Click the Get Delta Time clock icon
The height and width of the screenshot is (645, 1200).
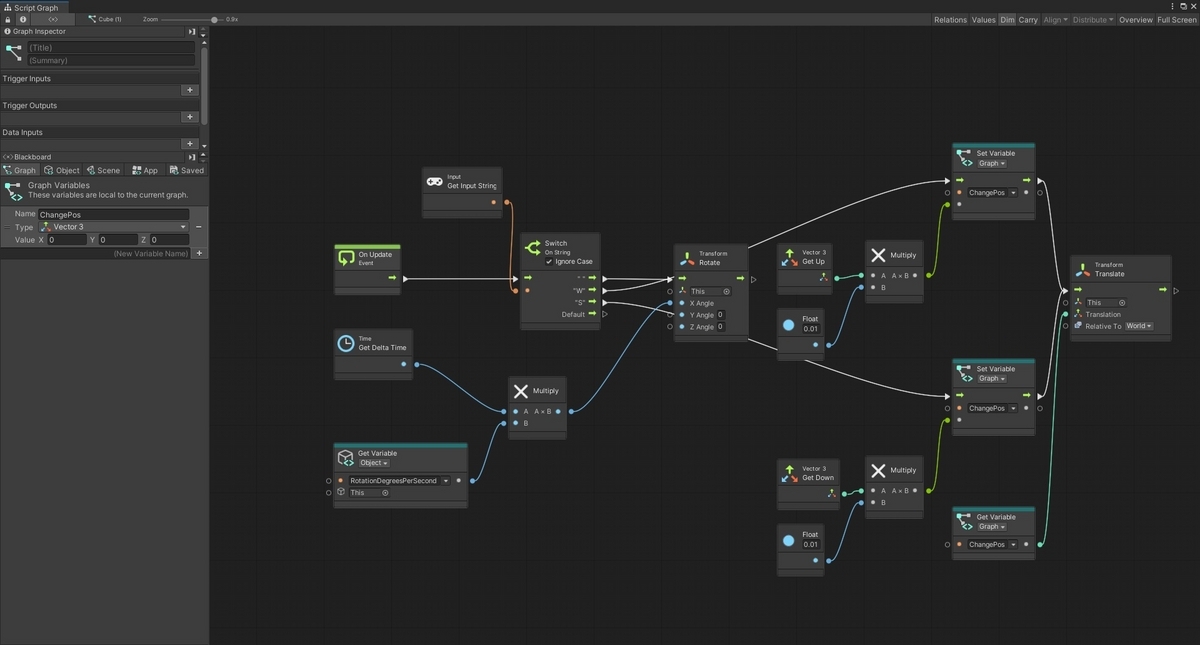click(x=346, y=343)
